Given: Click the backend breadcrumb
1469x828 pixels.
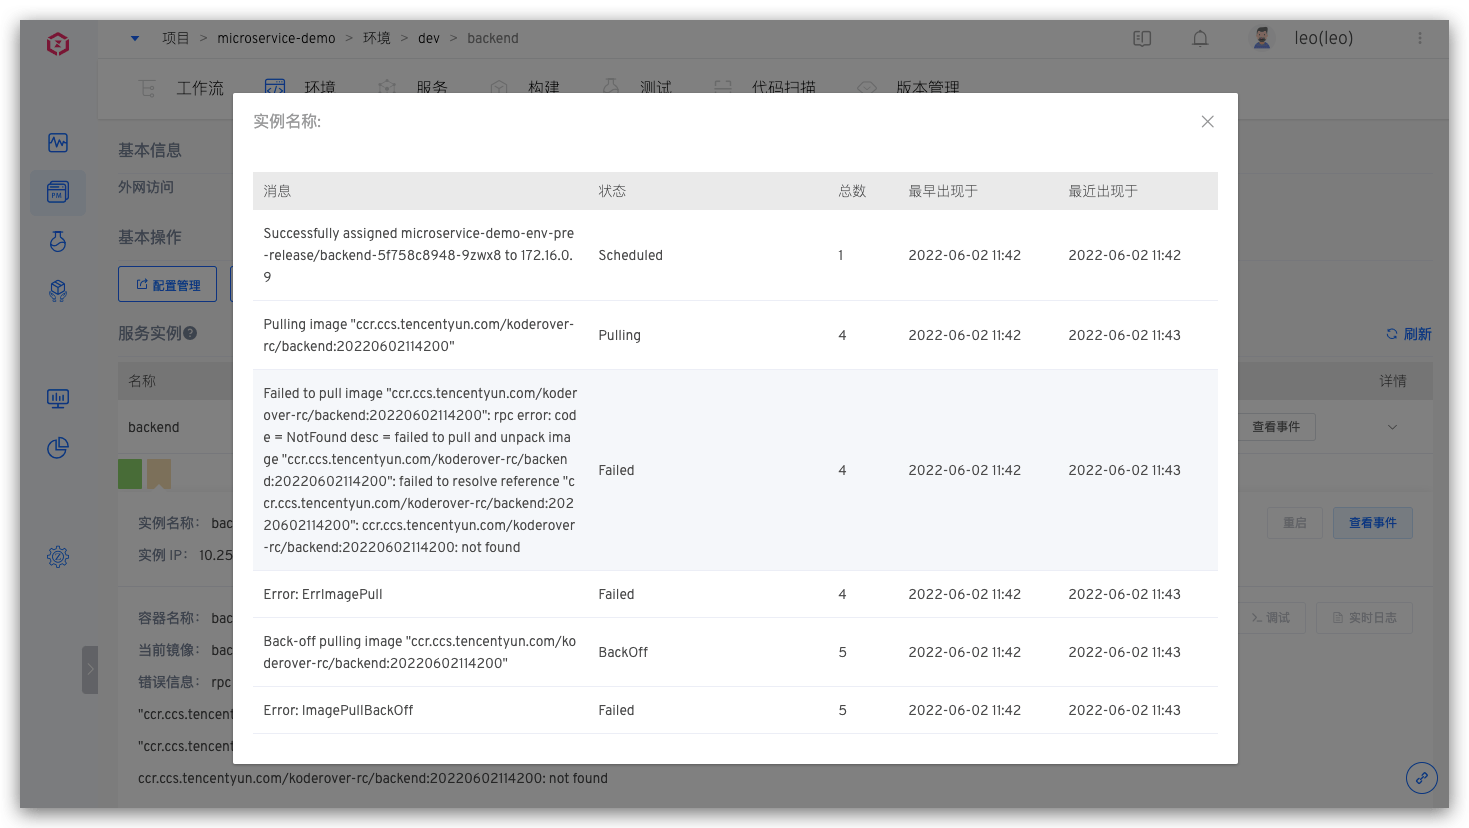Looking at the screenshot, I should [x=492, y=38].
